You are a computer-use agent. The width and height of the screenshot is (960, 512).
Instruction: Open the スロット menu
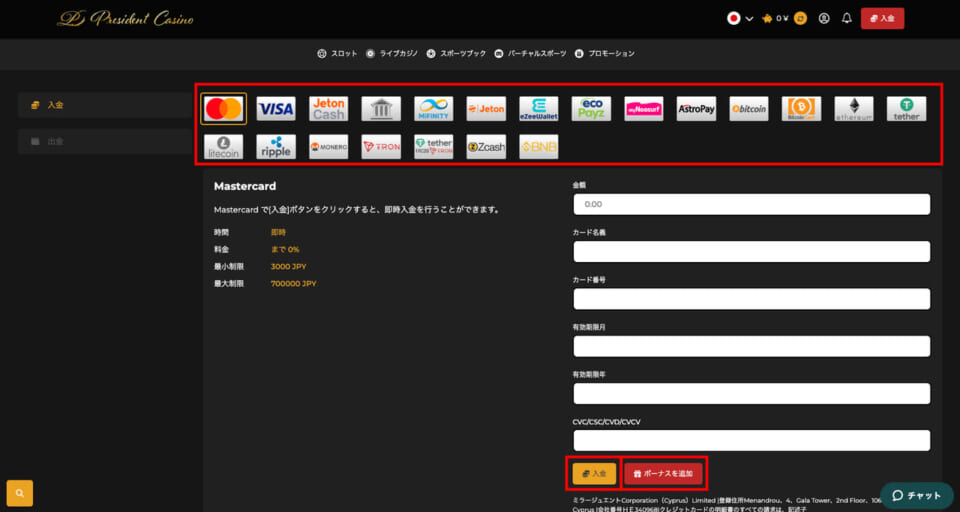point(337,53)
